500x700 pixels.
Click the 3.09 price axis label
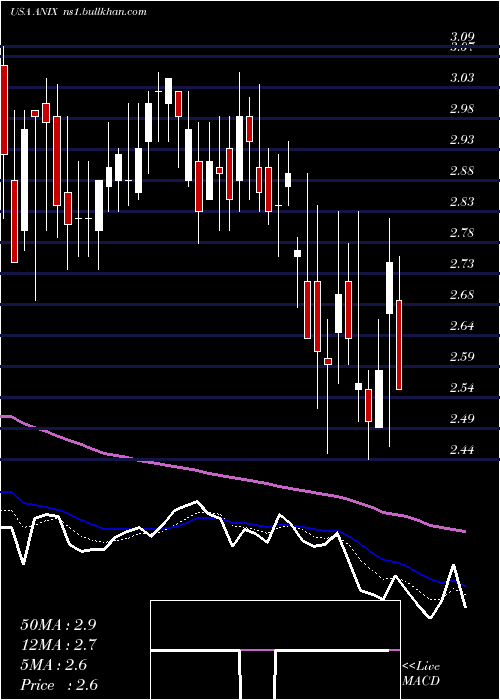pyautogui.click(x=462, y=37)
